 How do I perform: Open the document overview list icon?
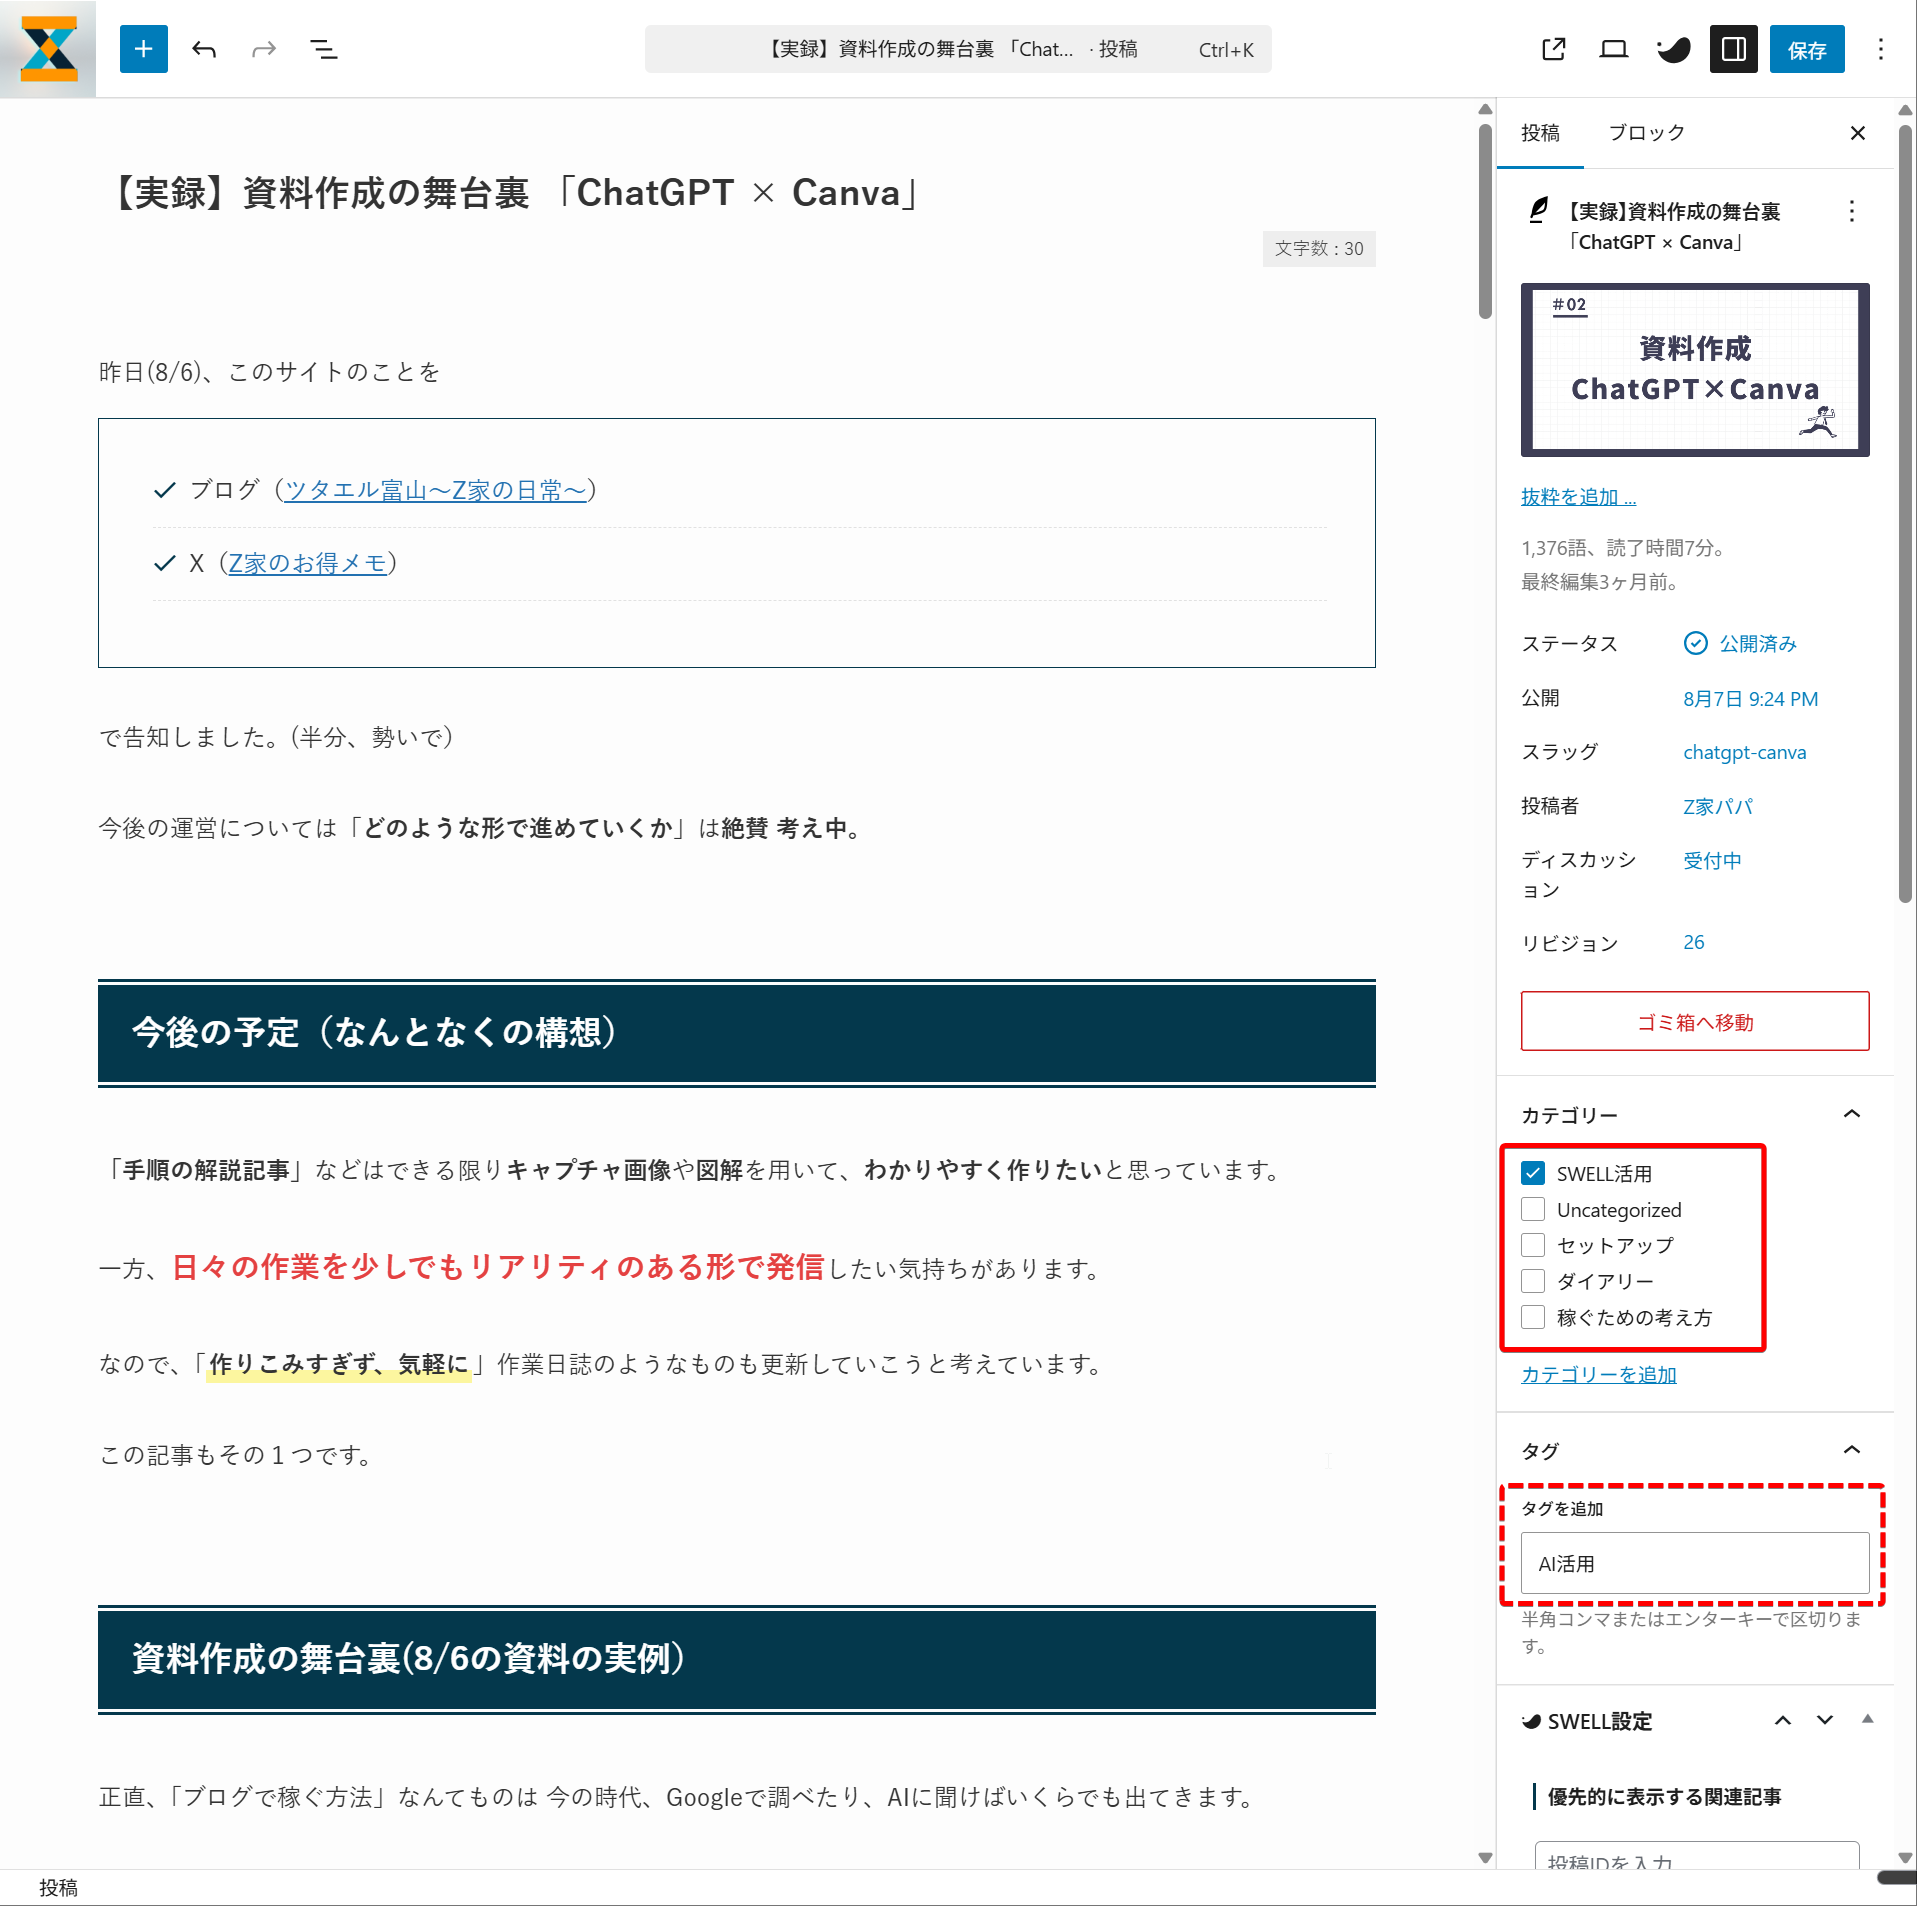[x=323, y=49]
